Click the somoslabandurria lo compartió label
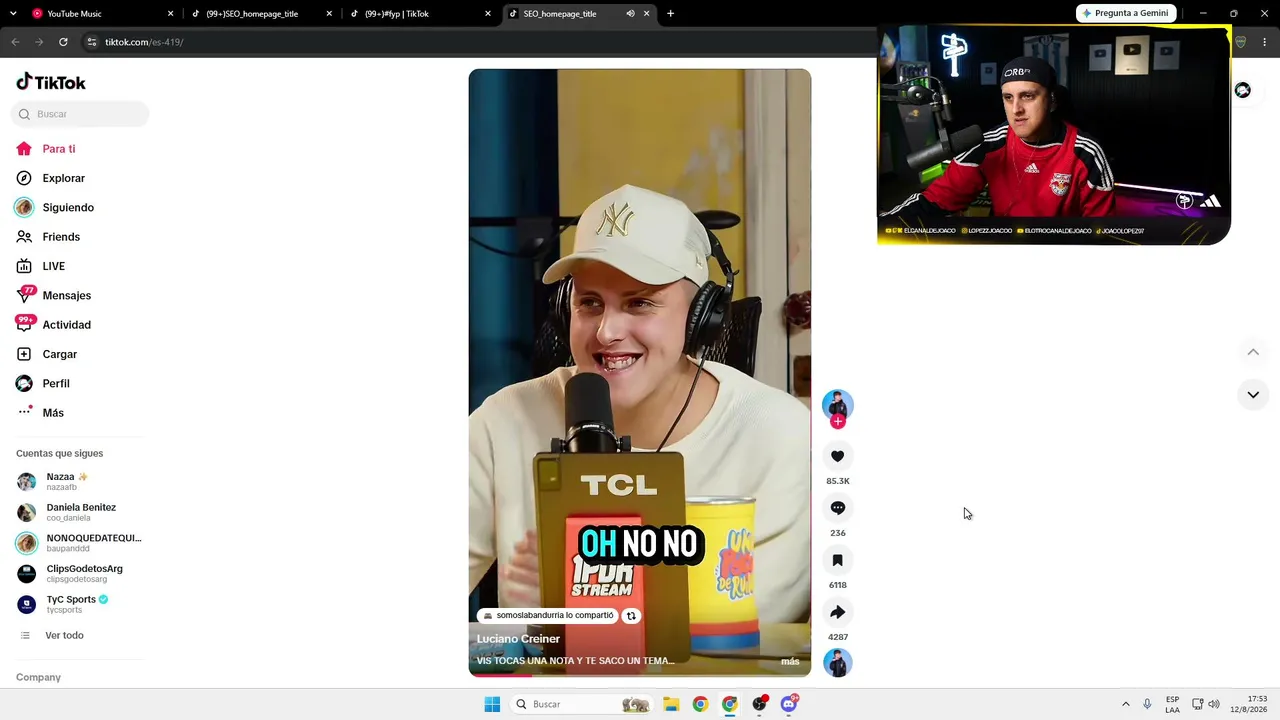1280x720 pixels. [x=547, y=616]
